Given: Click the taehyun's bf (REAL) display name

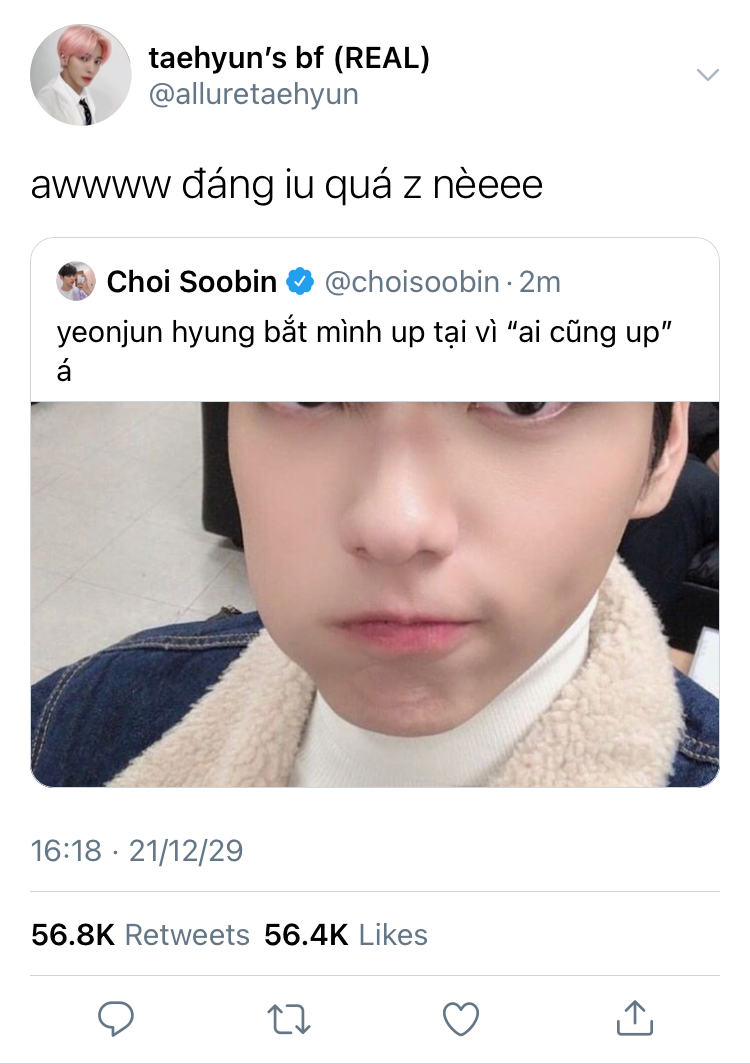Looking at the screenshot, I should click(289, 58).
